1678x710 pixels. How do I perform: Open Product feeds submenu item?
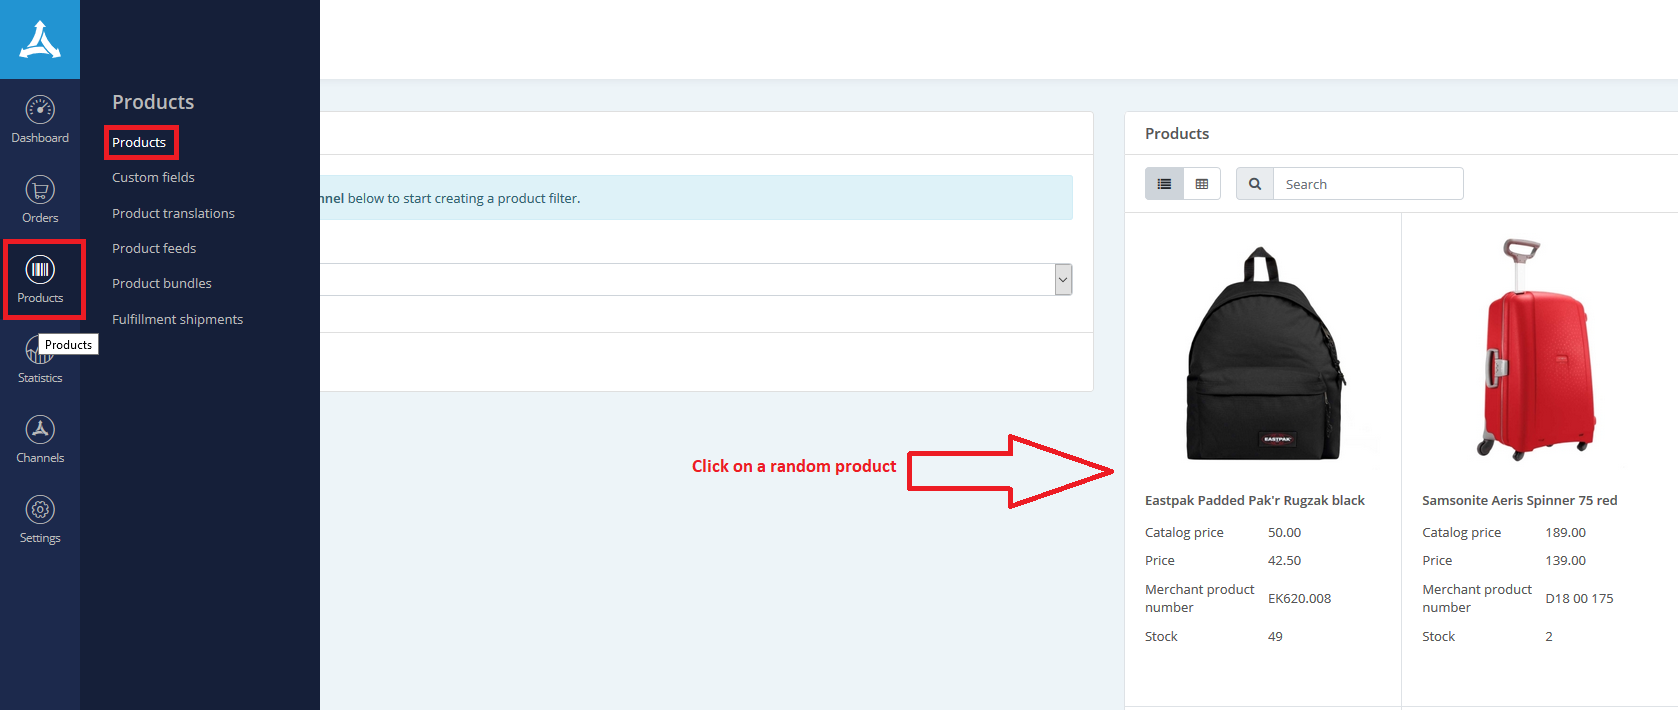[x=154, y=248]
